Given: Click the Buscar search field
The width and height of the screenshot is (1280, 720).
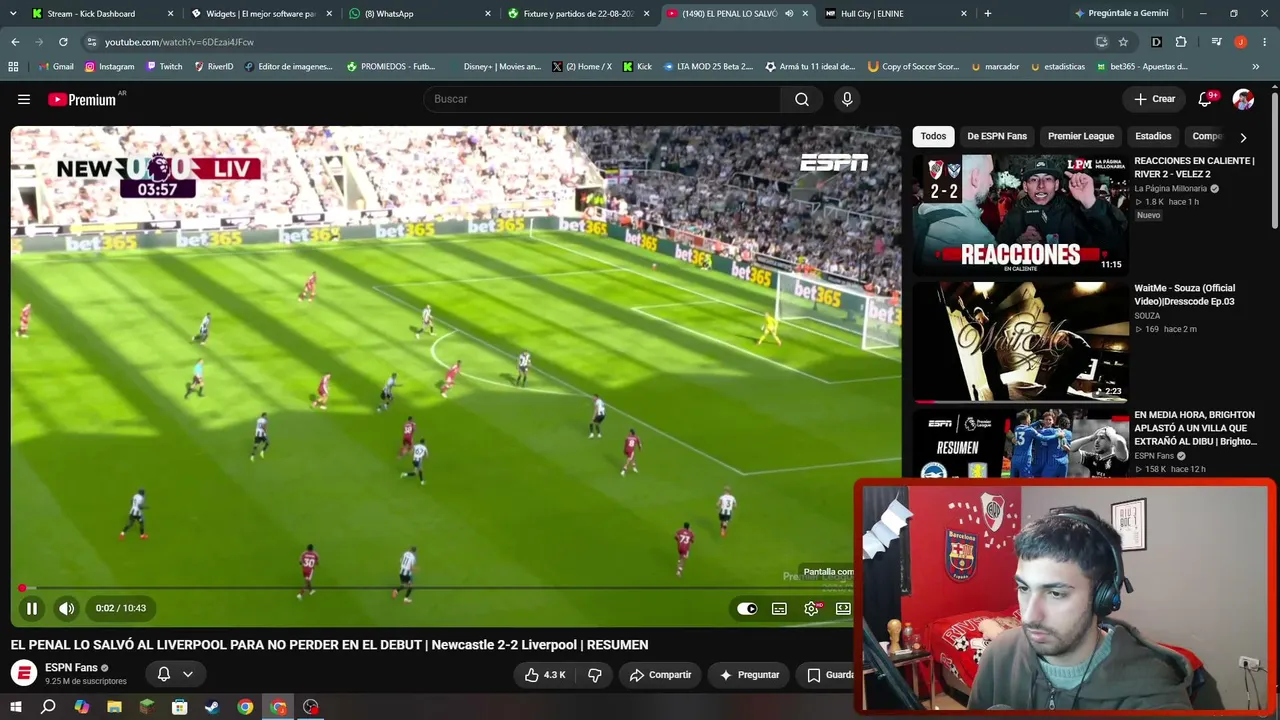Looking at the screenshot, I should [603, 99].
